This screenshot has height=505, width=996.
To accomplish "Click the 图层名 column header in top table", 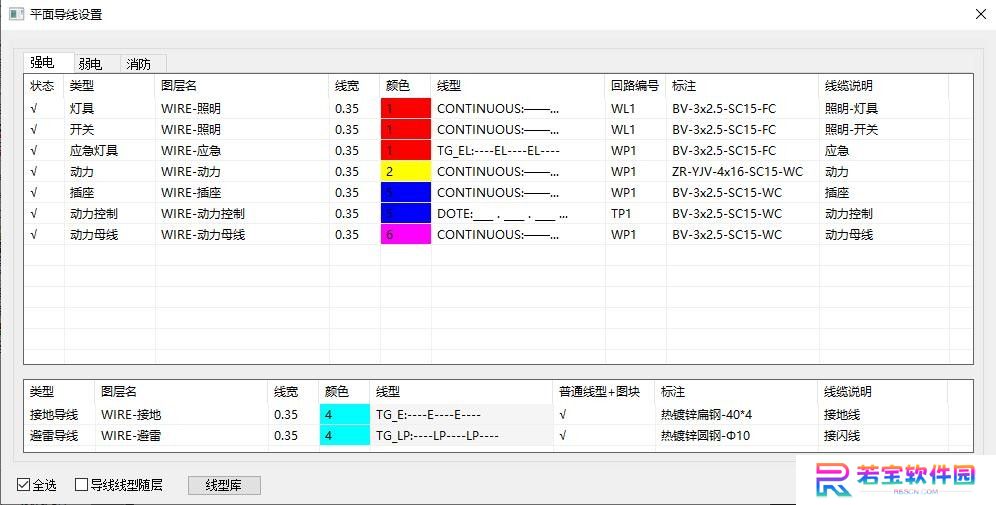I will click(241, 86).
